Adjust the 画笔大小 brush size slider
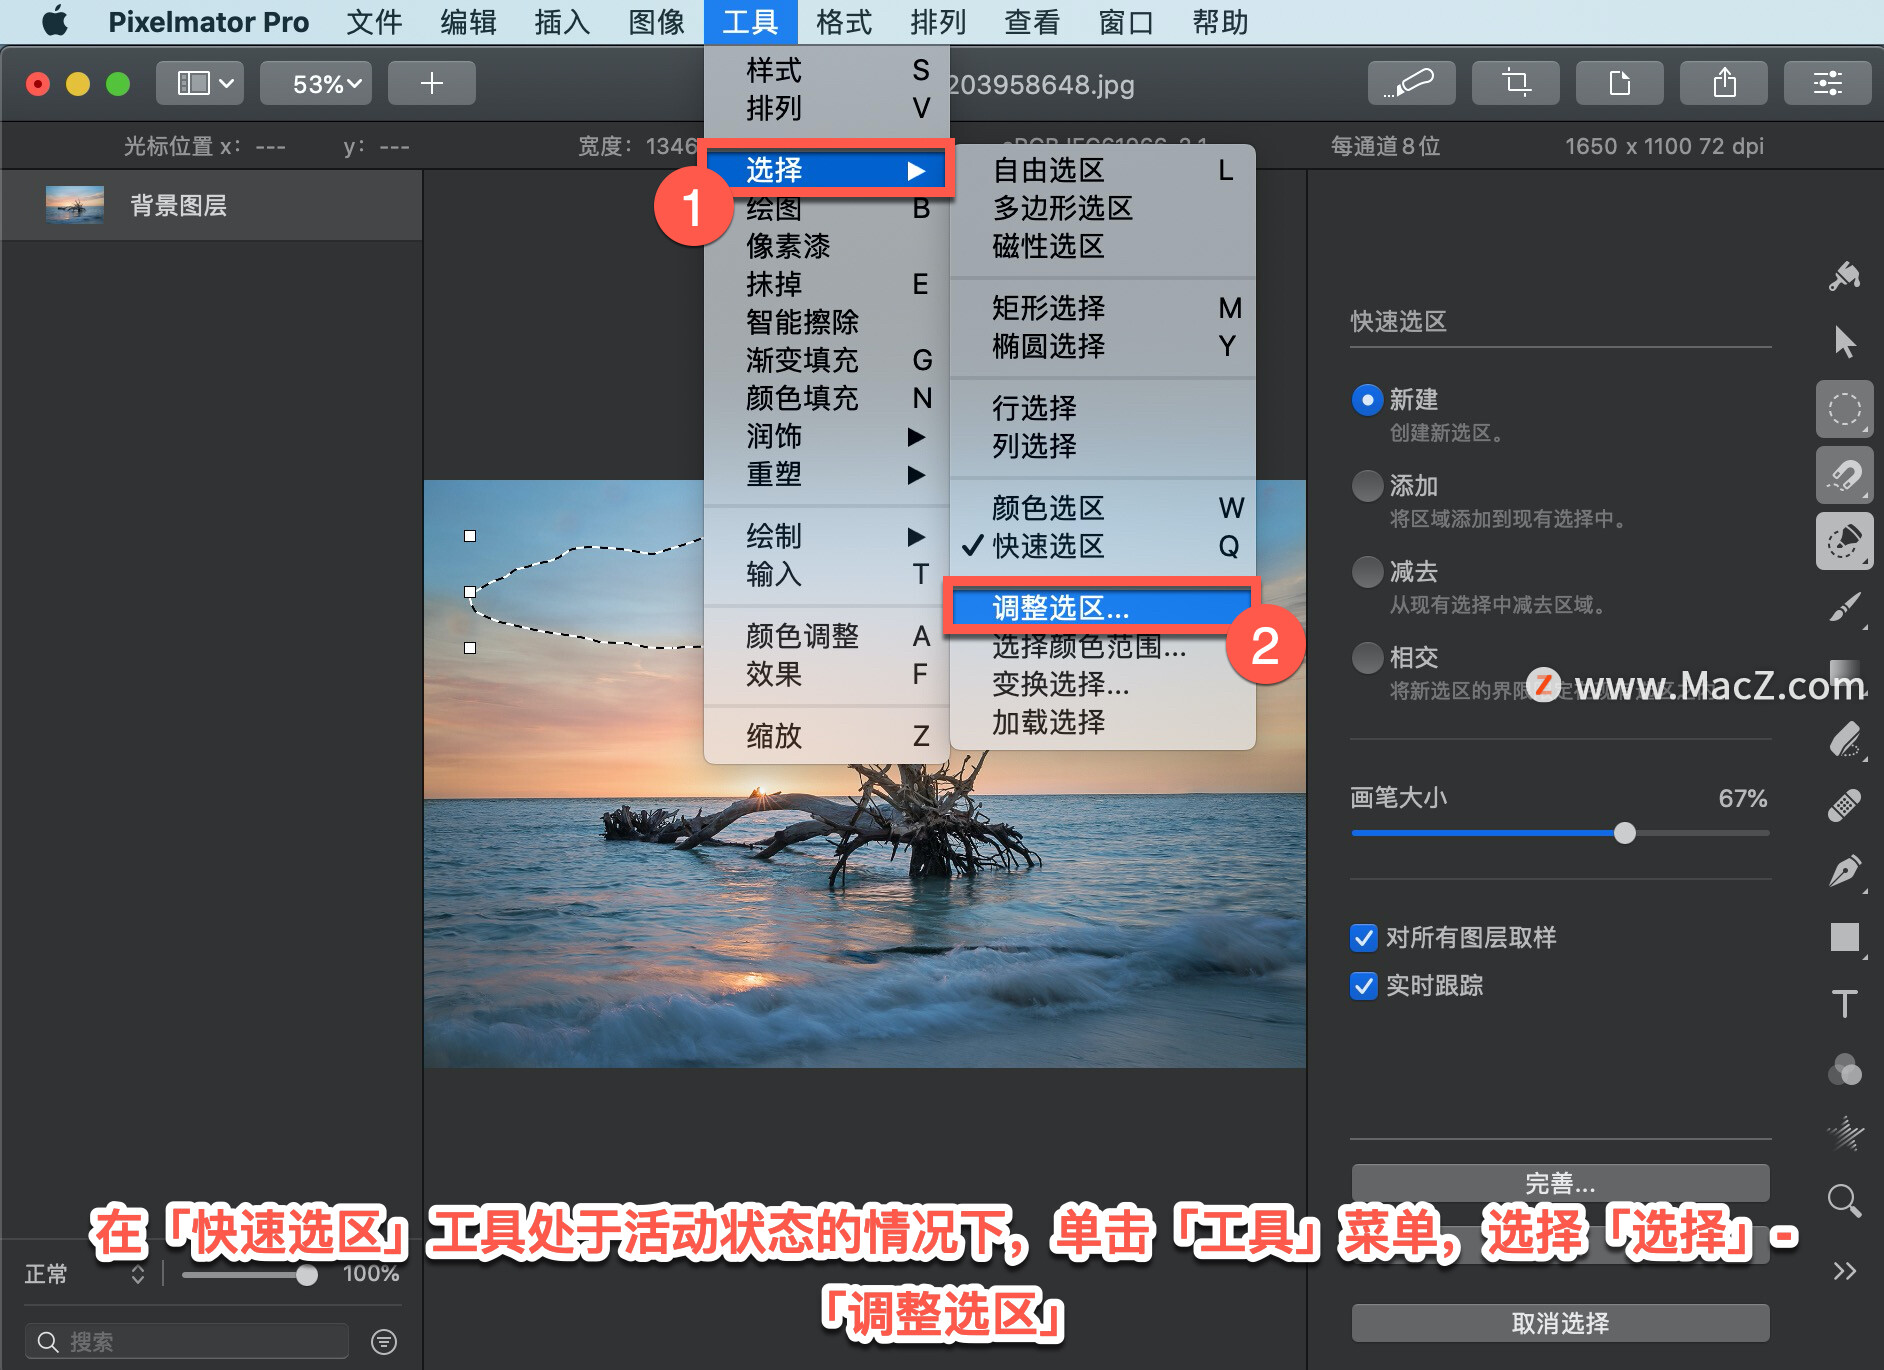This screenshot has width=1884, height=1370. point(1560,832)
